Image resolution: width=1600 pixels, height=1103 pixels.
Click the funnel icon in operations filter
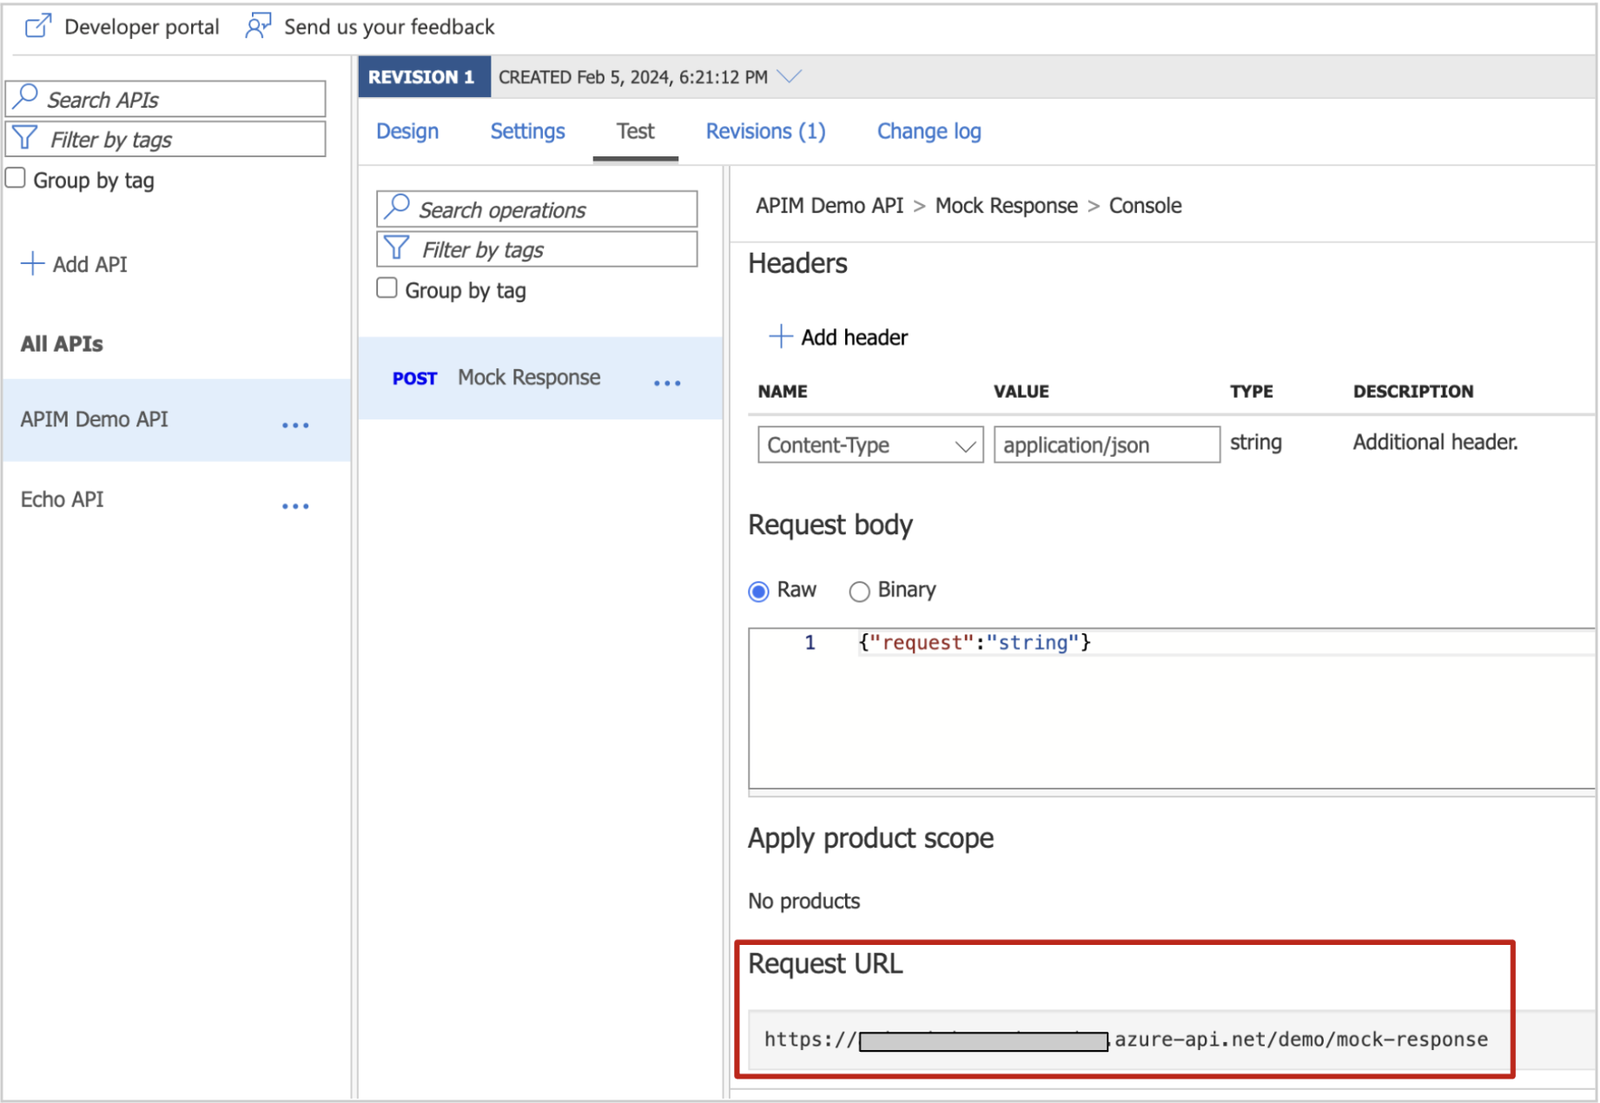(397, 248)
